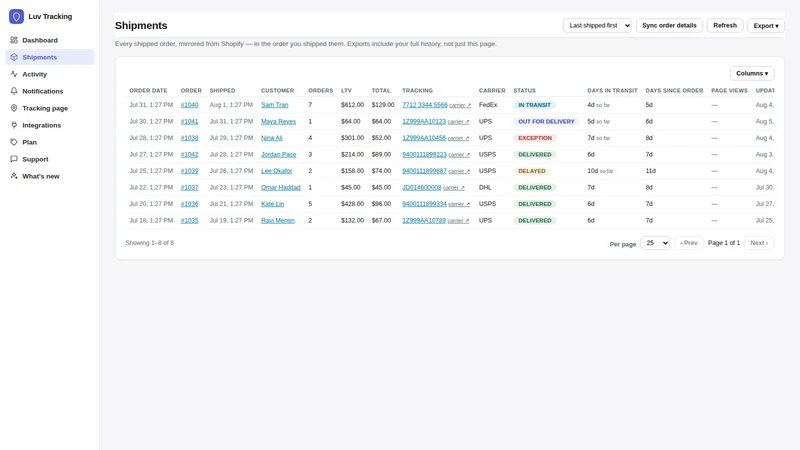
Task: Open the Dashboard page
Action: 49,40
